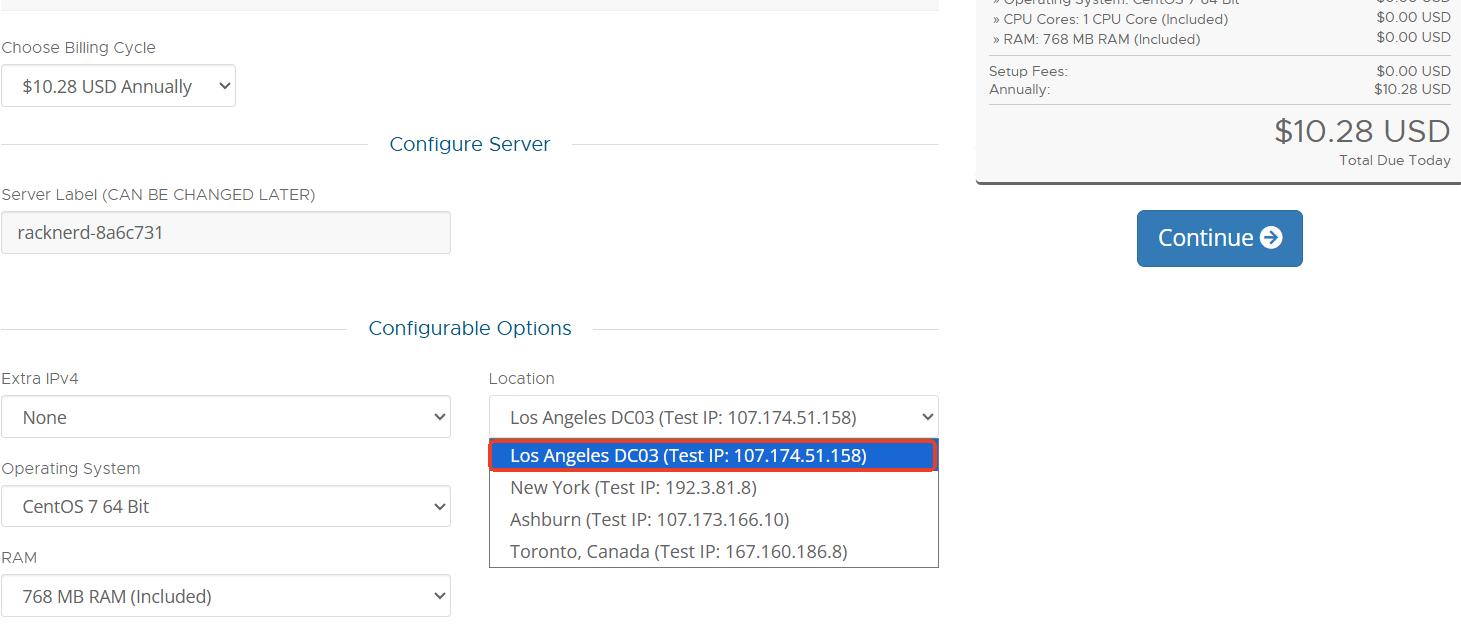Open the Operating System dropdown
Viewport: 1461px width, 624px height.
[225, 506]
